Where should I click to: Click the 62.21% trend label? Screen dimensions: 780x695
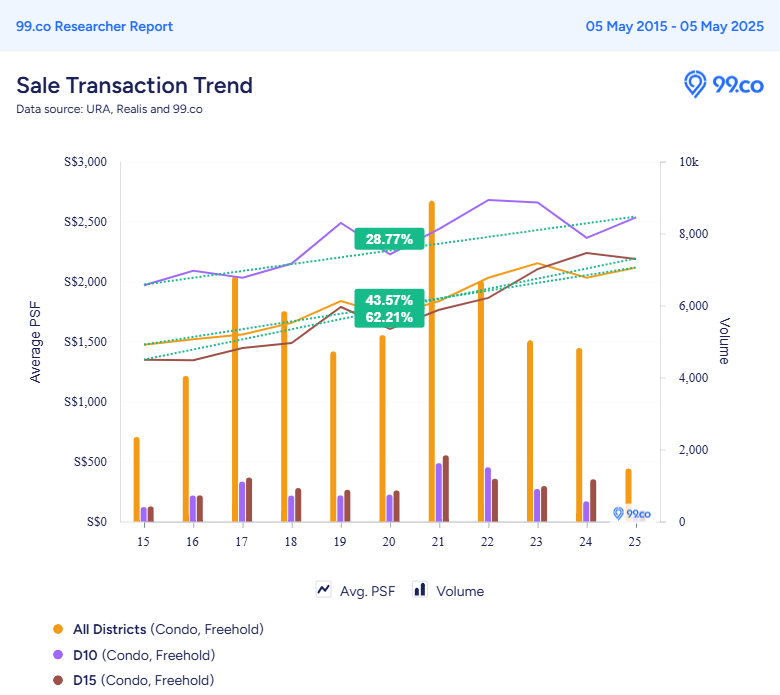389,317
